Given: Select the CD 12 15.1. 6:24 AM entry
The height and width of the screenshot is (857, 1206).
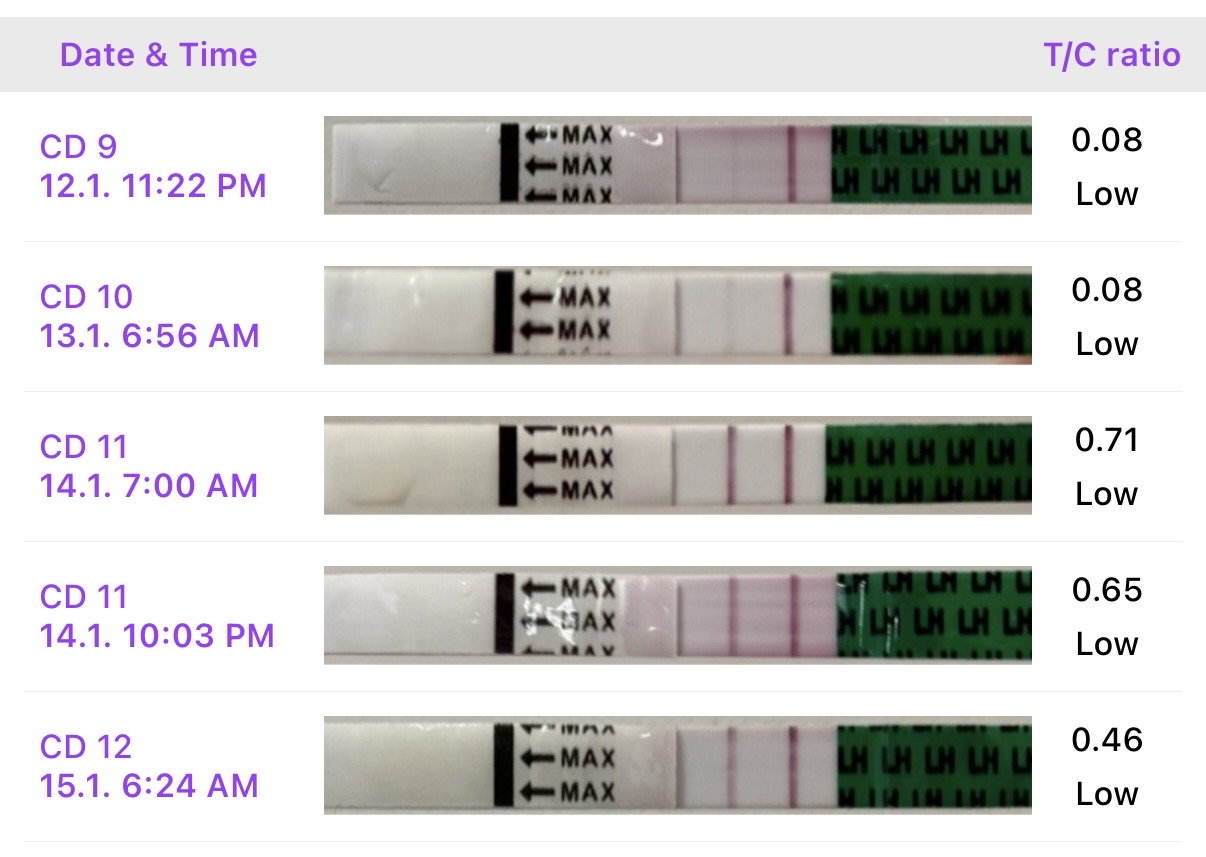Looking at the screenshot, I should click(x=149, y=766).
